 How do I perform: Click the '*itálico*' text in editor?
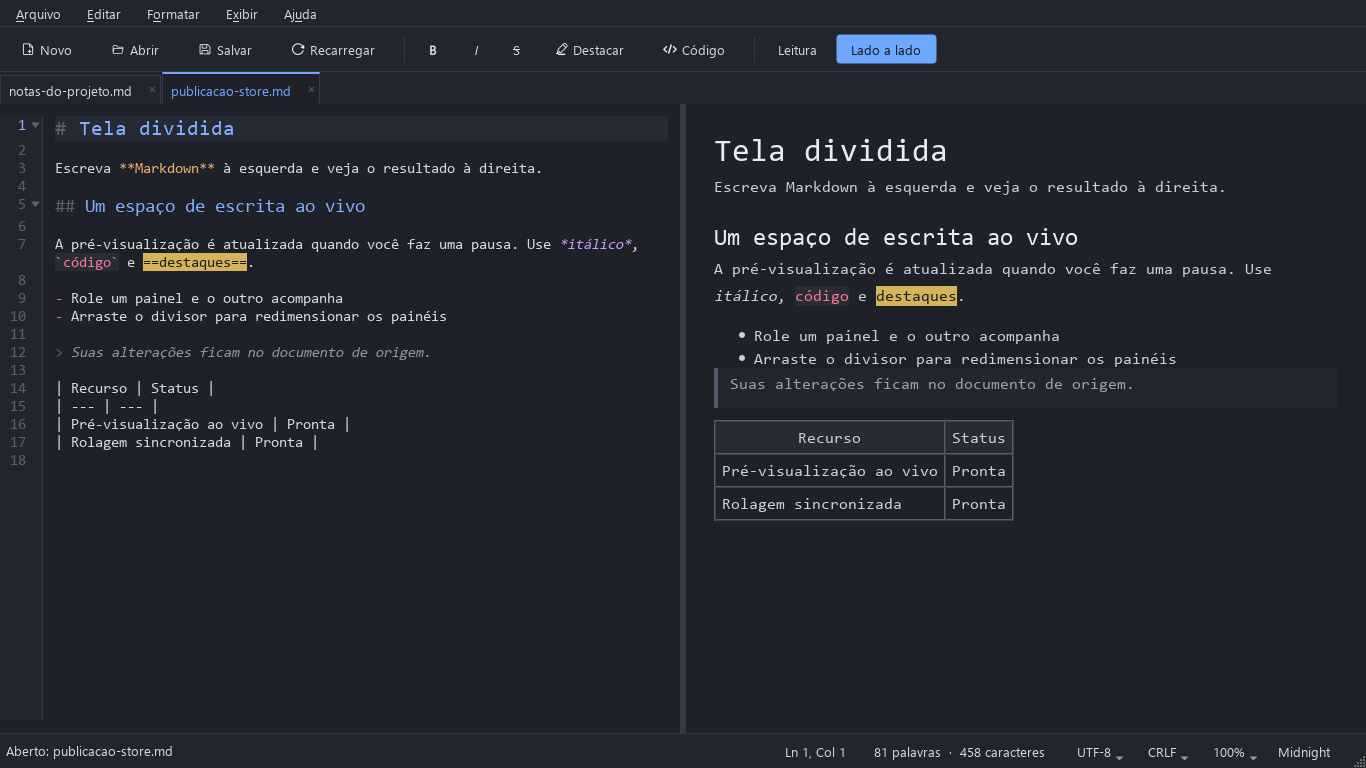click(595, 244)
